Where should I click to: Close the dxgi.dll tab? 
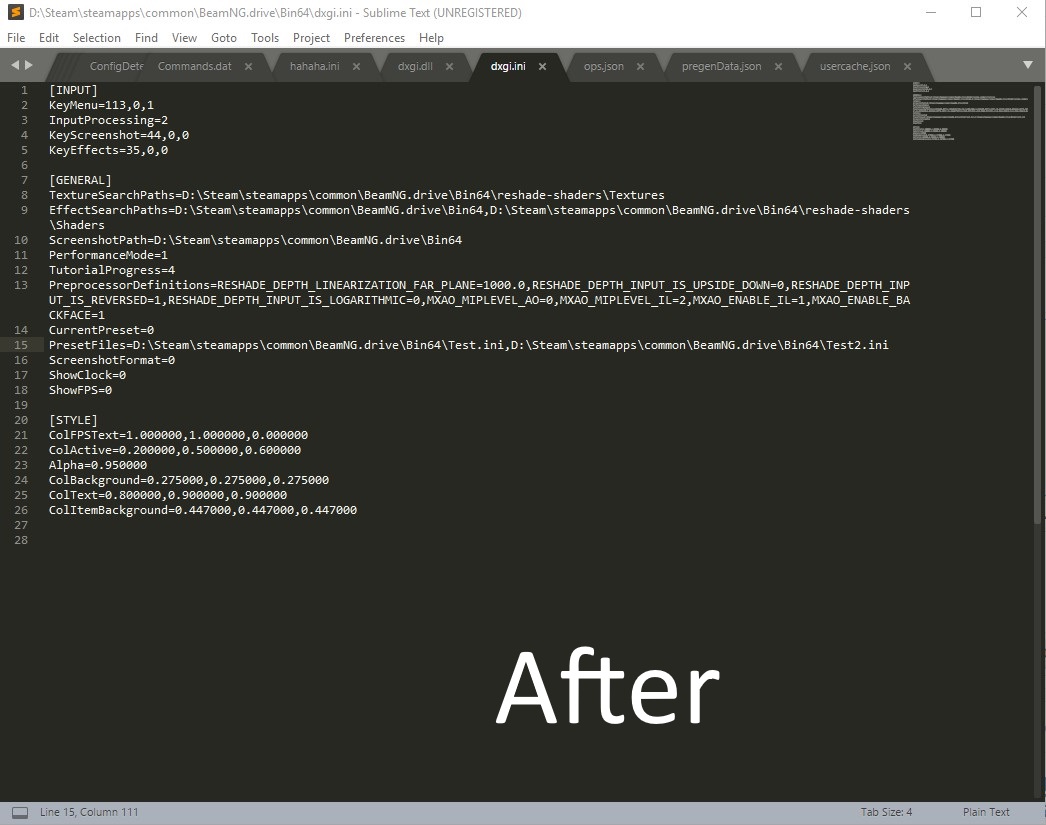[450, 66]
